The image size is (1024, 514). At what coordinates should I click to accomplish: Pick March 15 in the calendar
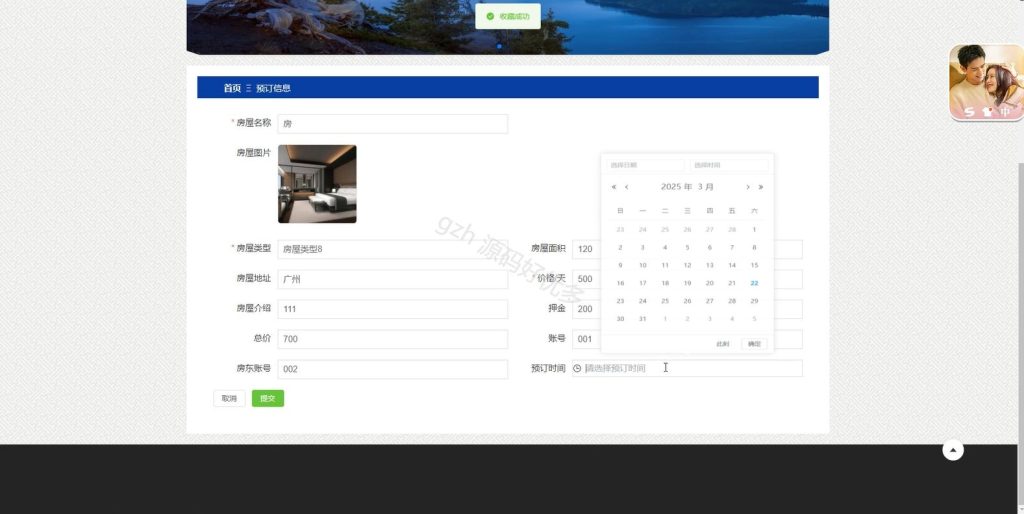[x=754, y=265]
